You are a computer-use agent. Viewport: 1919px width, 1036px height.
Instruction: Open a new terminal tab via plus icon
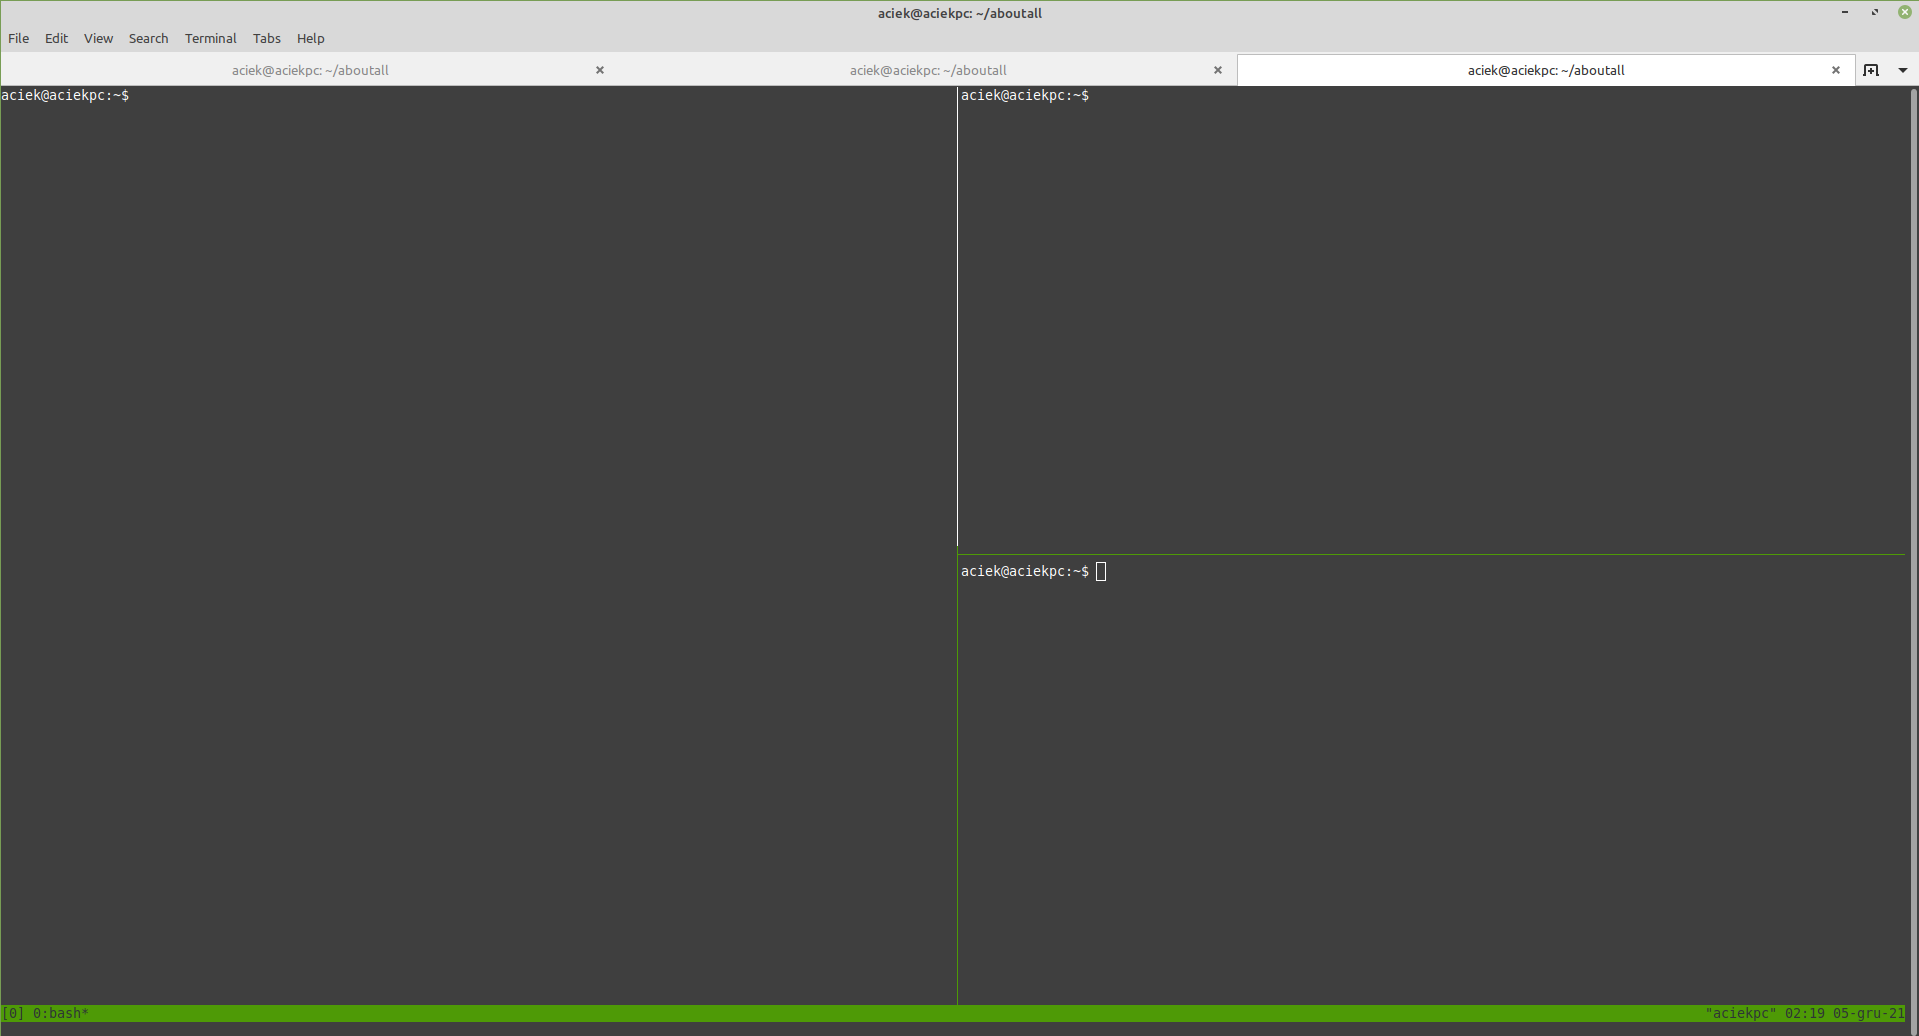pyautogui.click(x=1872, y=70)
